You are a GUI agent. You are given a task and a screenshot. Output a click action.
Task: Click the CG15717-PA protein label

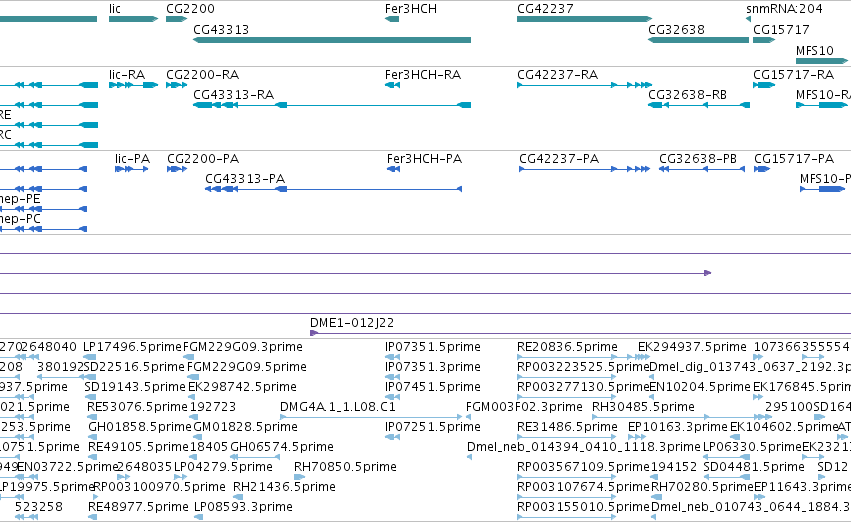click(x=794, y=158)
